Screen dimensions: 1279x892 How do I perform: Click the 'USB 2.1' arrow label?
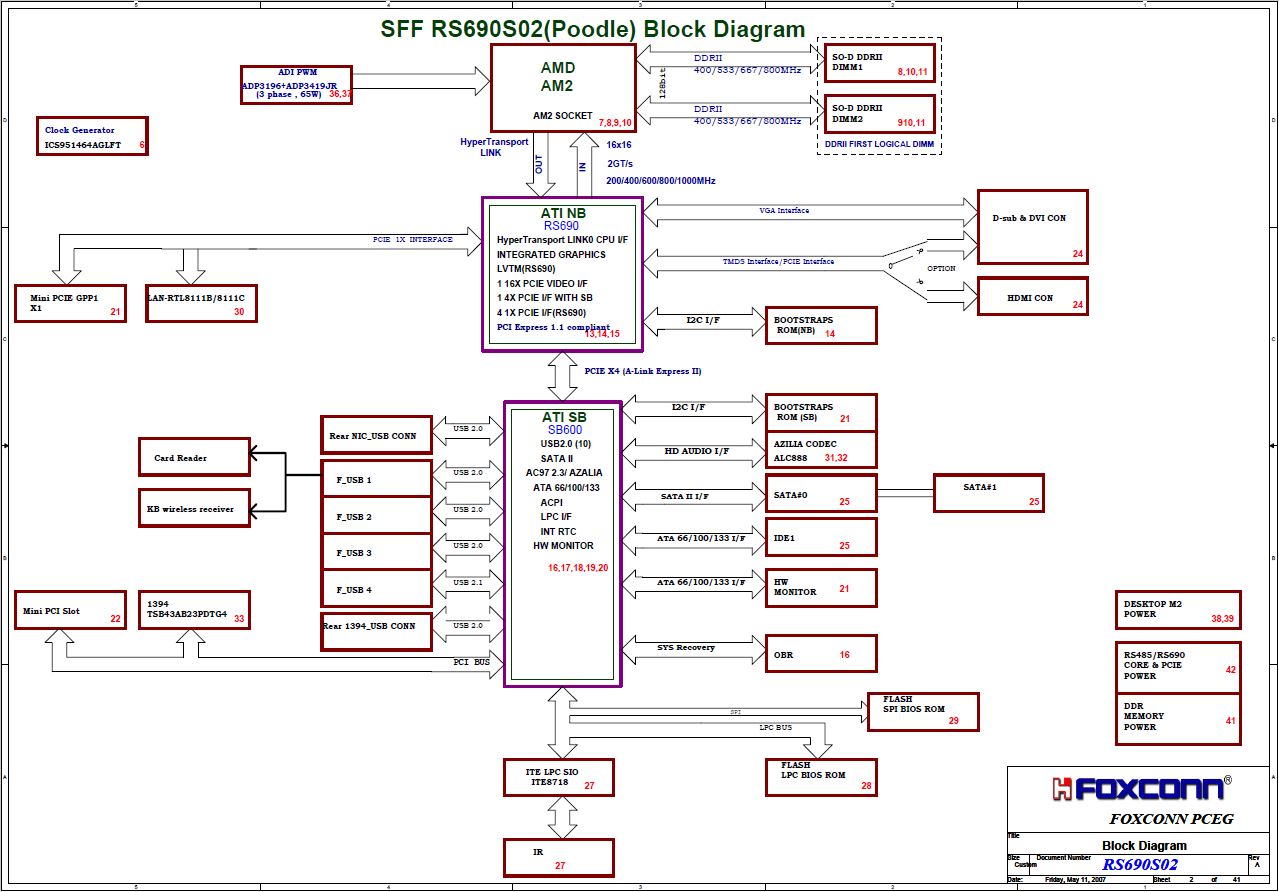468,582
